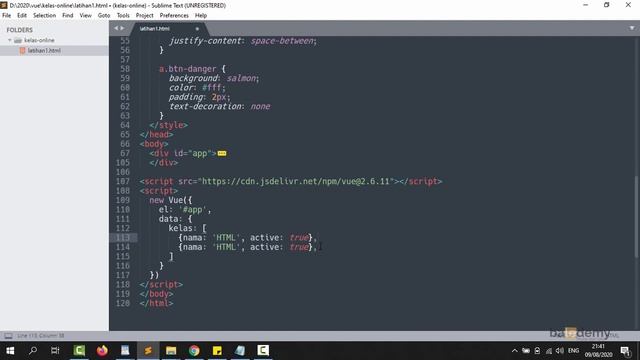Open the volume icon in the system tray
Viewport: 640px width, 360px height.
560,351
